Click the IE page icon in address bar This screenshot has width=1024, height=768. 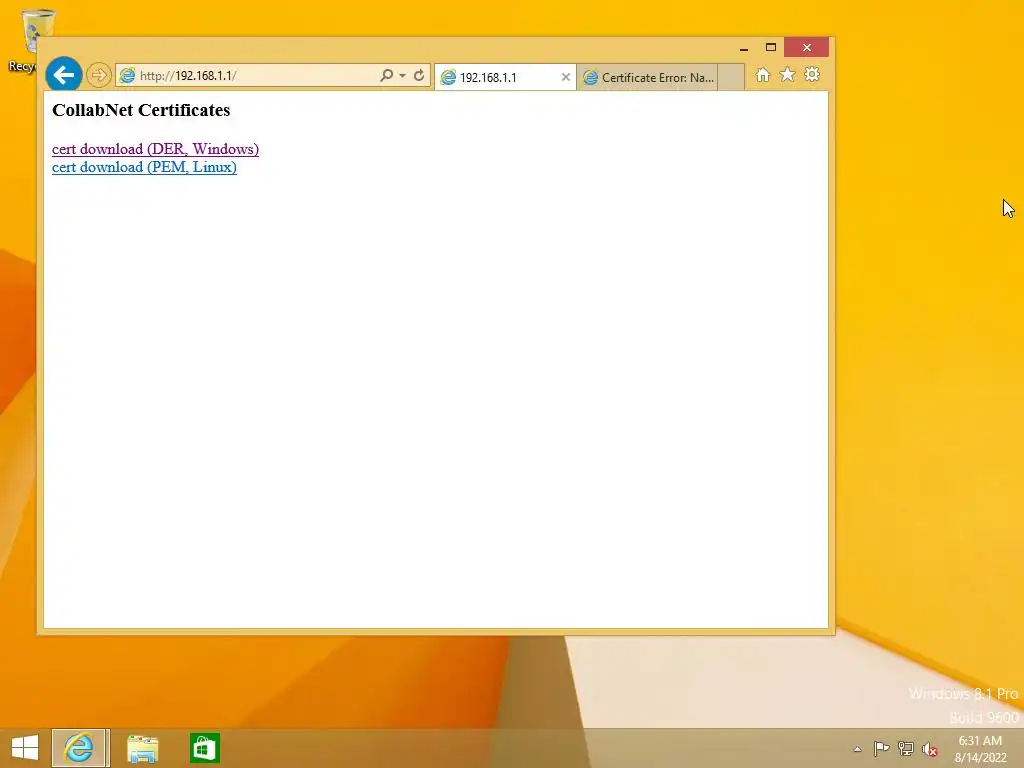127,75
